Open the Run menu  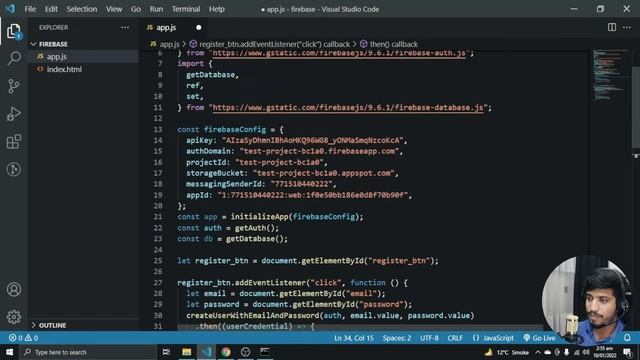point(156,9)
